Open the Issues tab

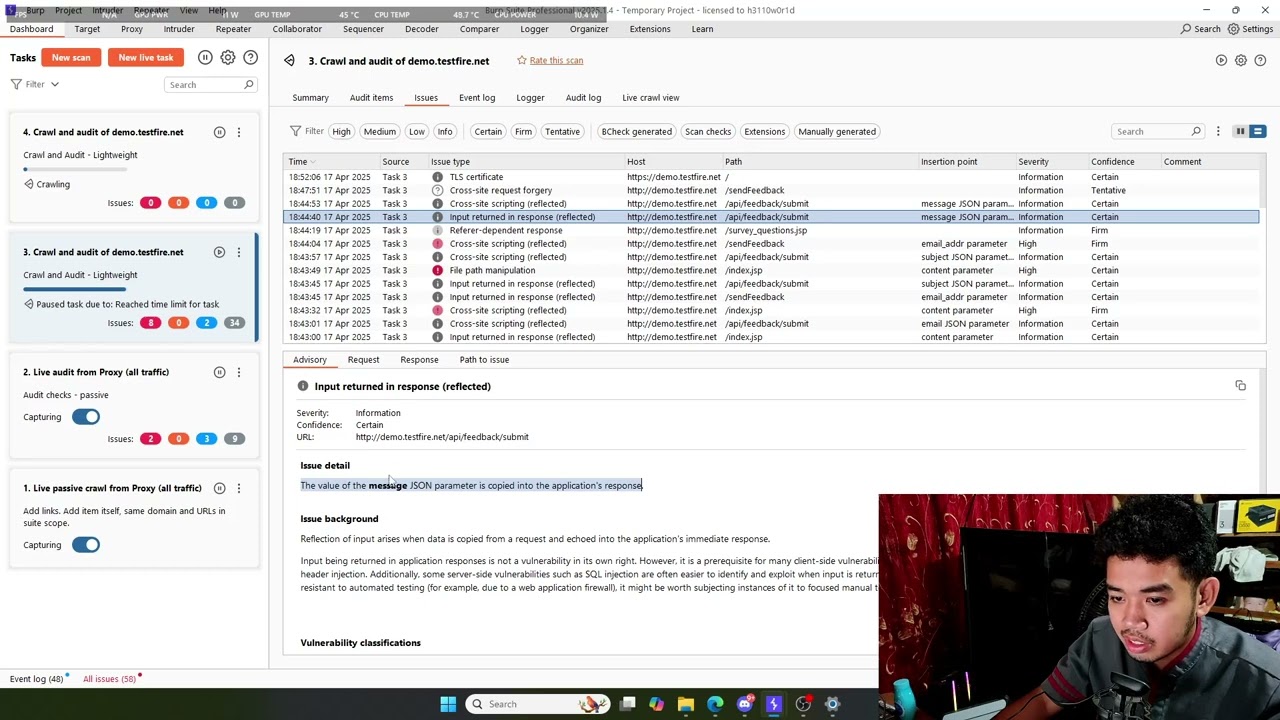pyautogui.click(x=426, y=98)
